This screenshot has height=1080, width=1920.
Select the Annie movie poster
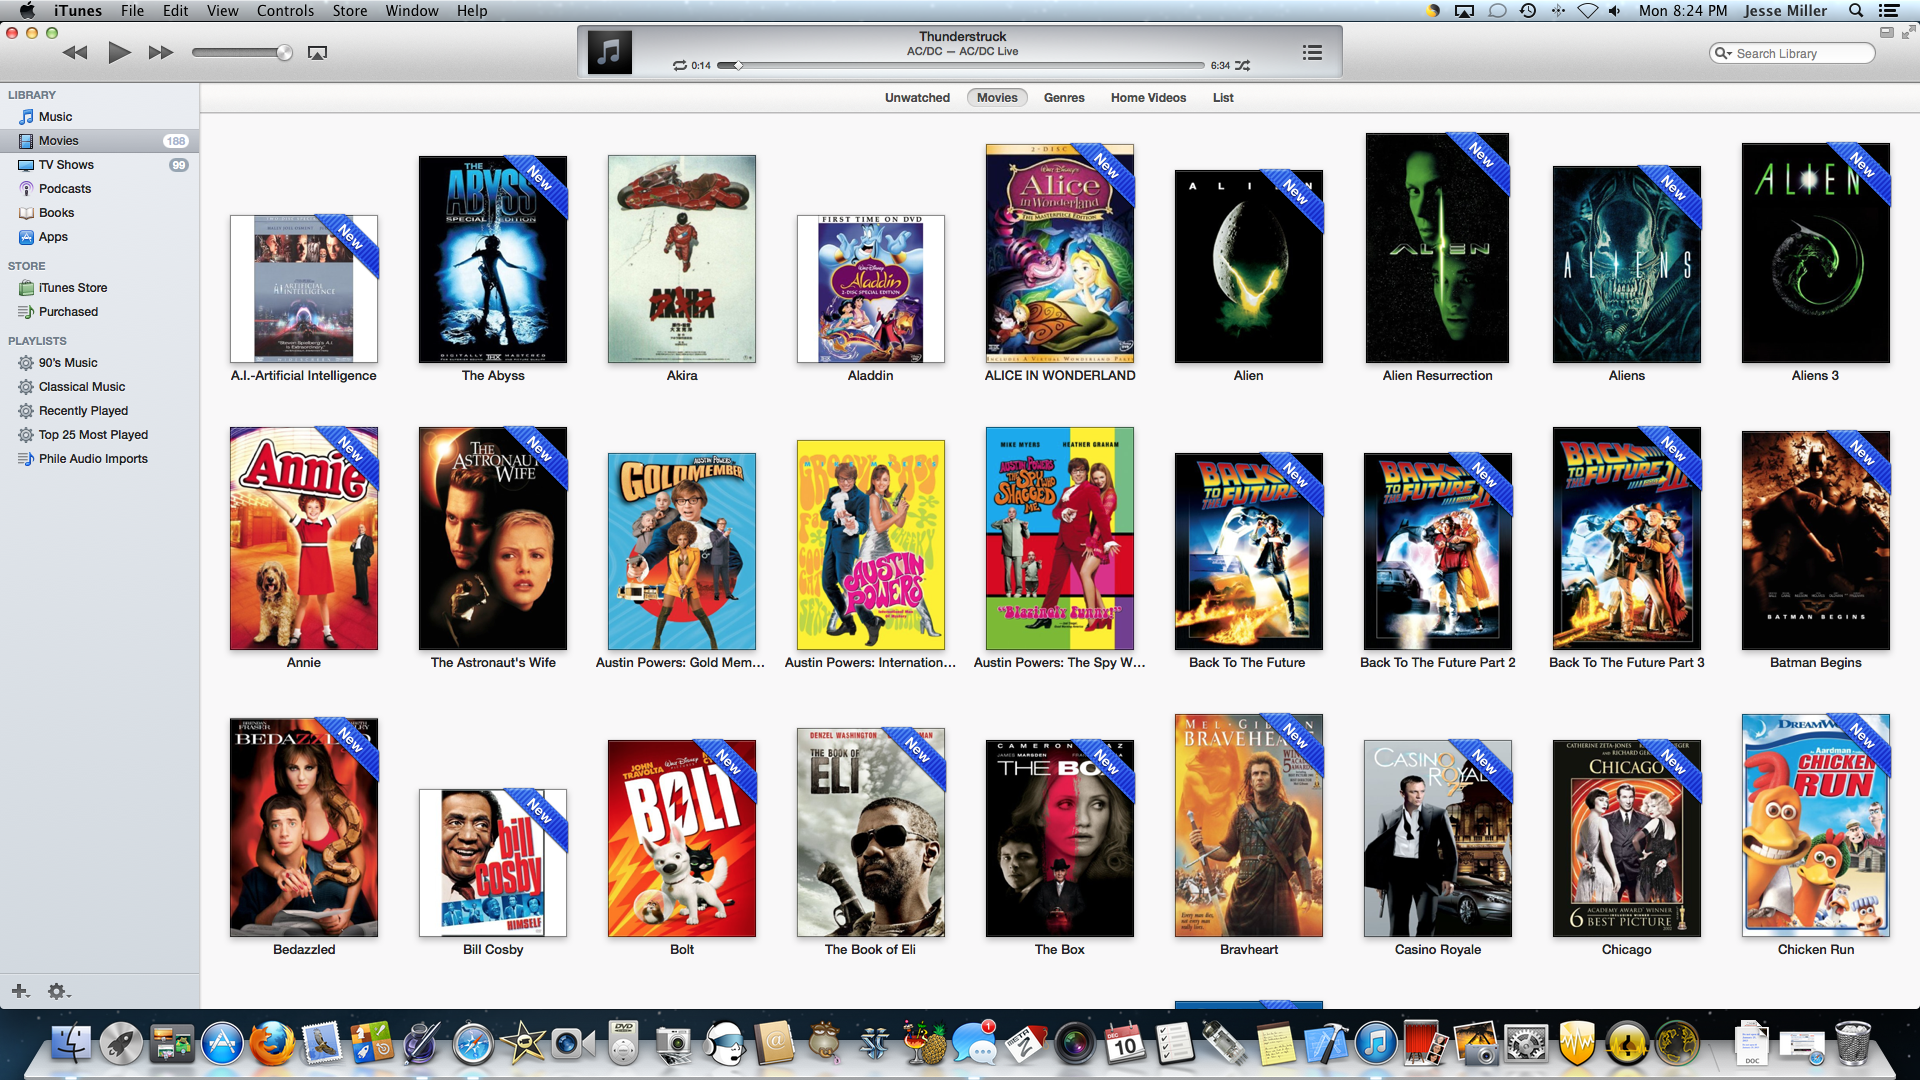point(304,539)
